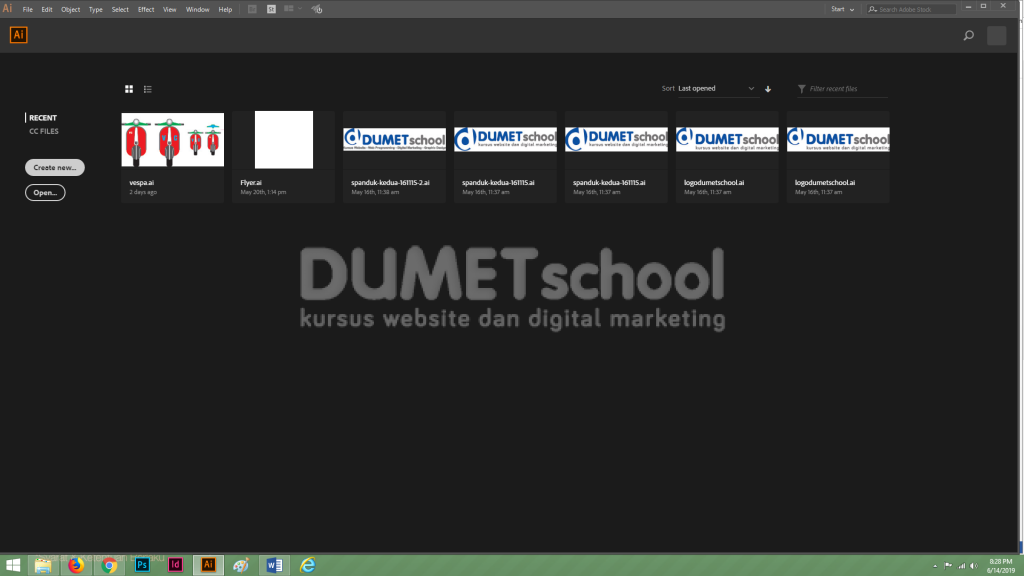Open Photoshop from the taskbar
Image resolution: width=1024 pixels, height=576 pixels.
(142, 565)
